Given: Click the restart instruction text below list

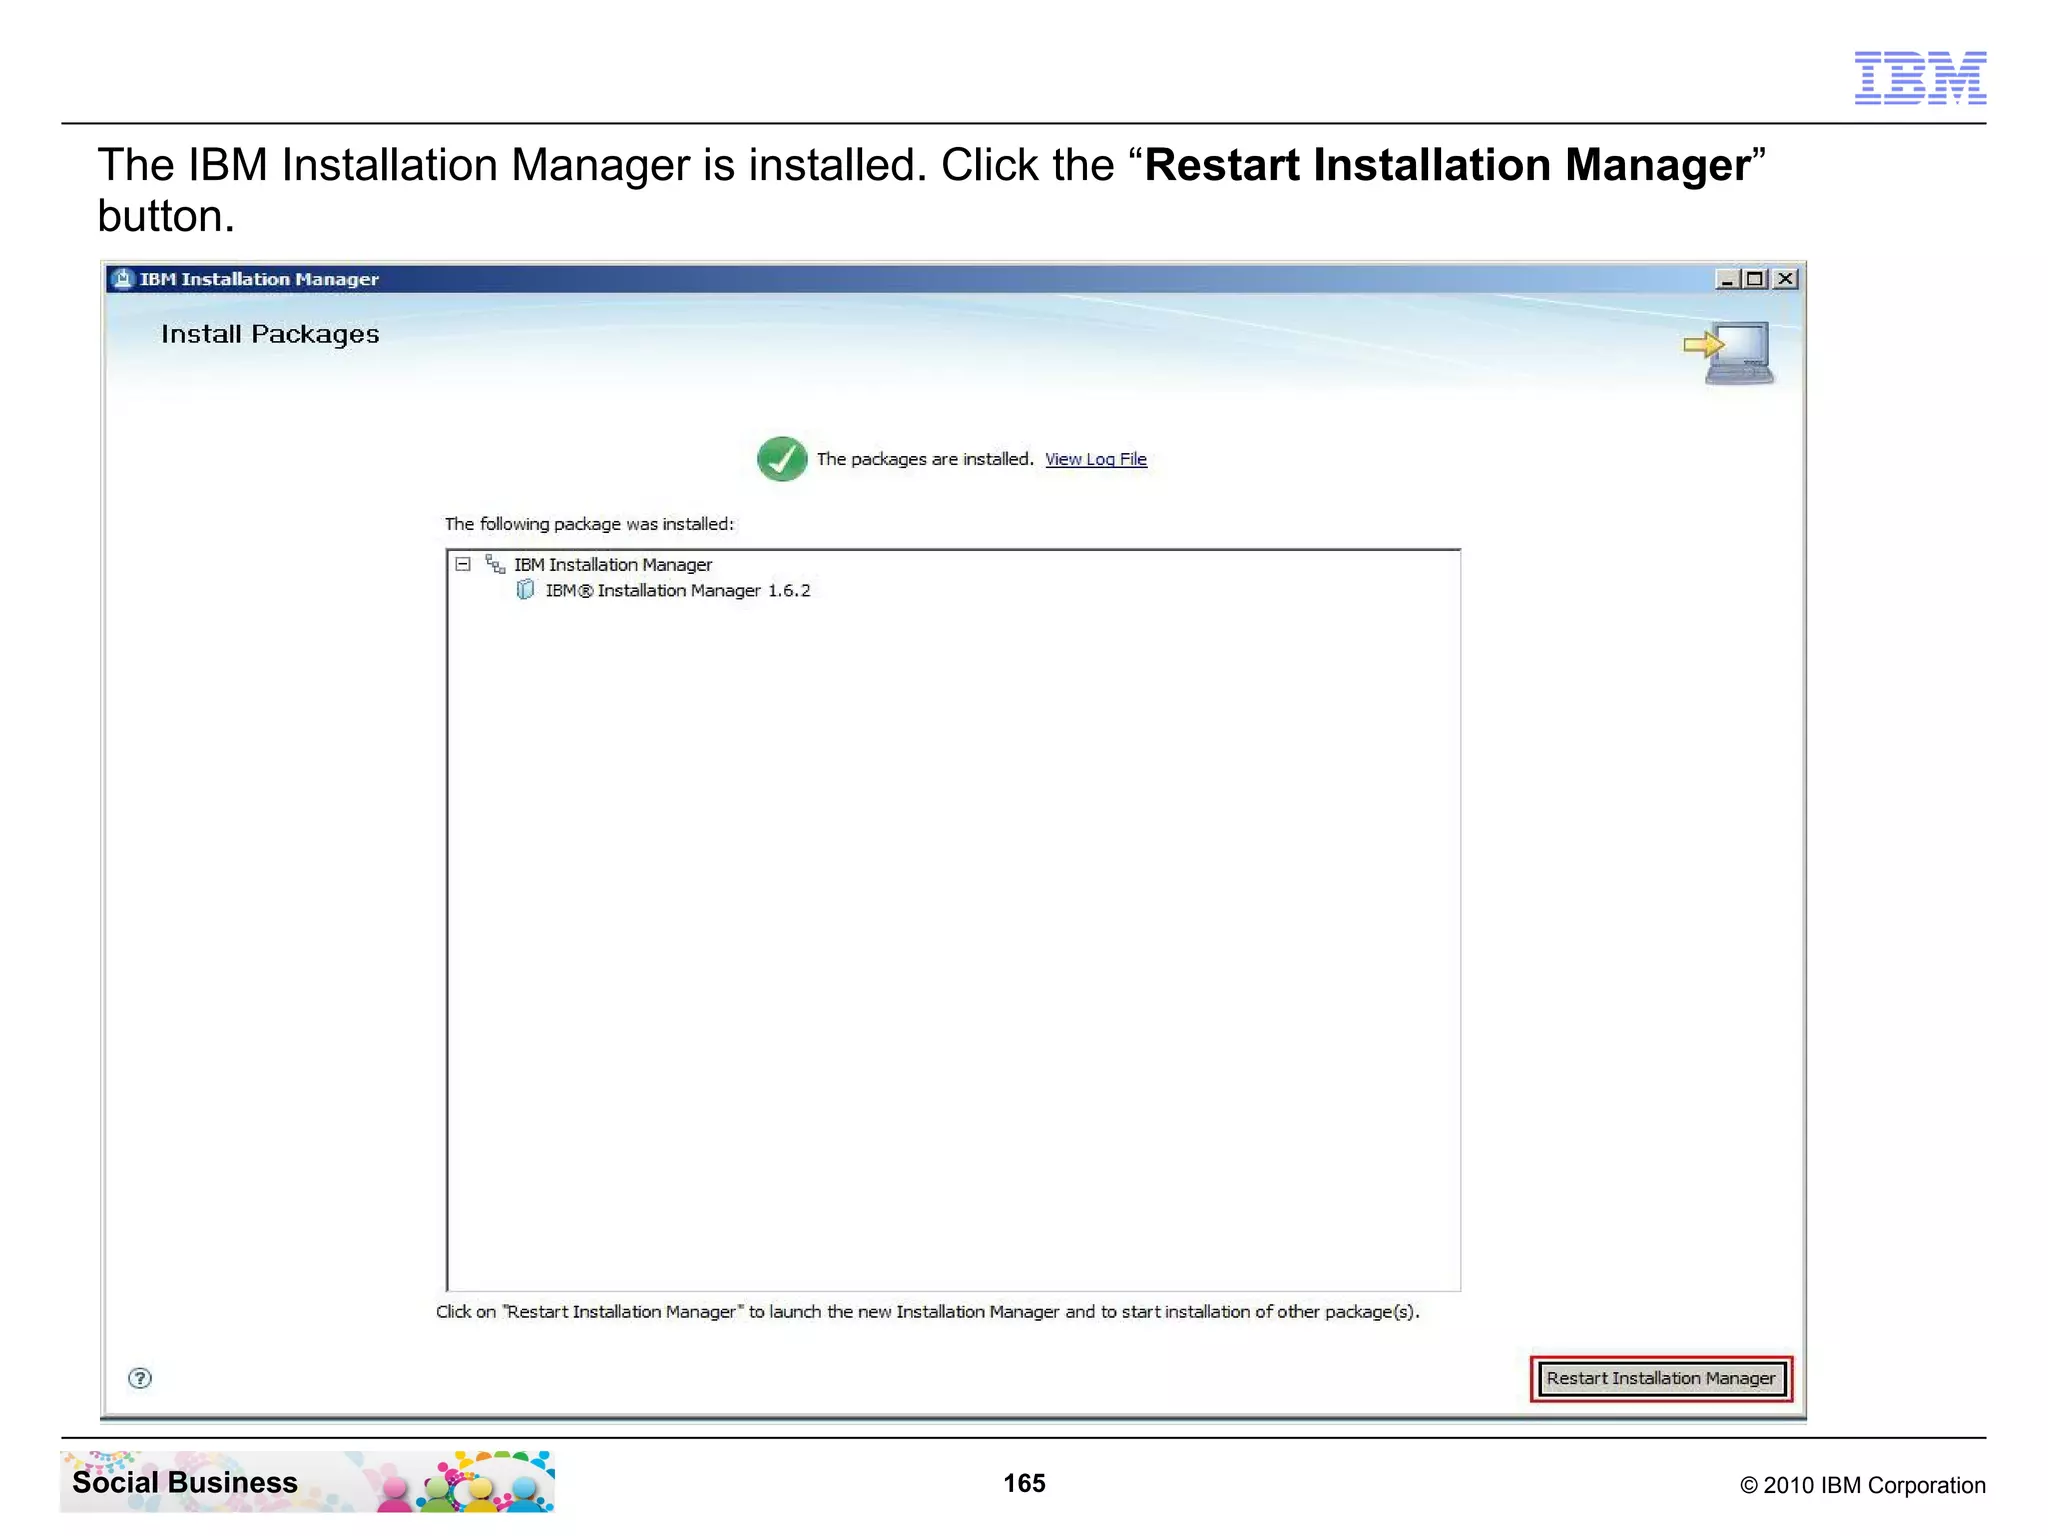Looking at the screenshot, I should point(928,1312).
